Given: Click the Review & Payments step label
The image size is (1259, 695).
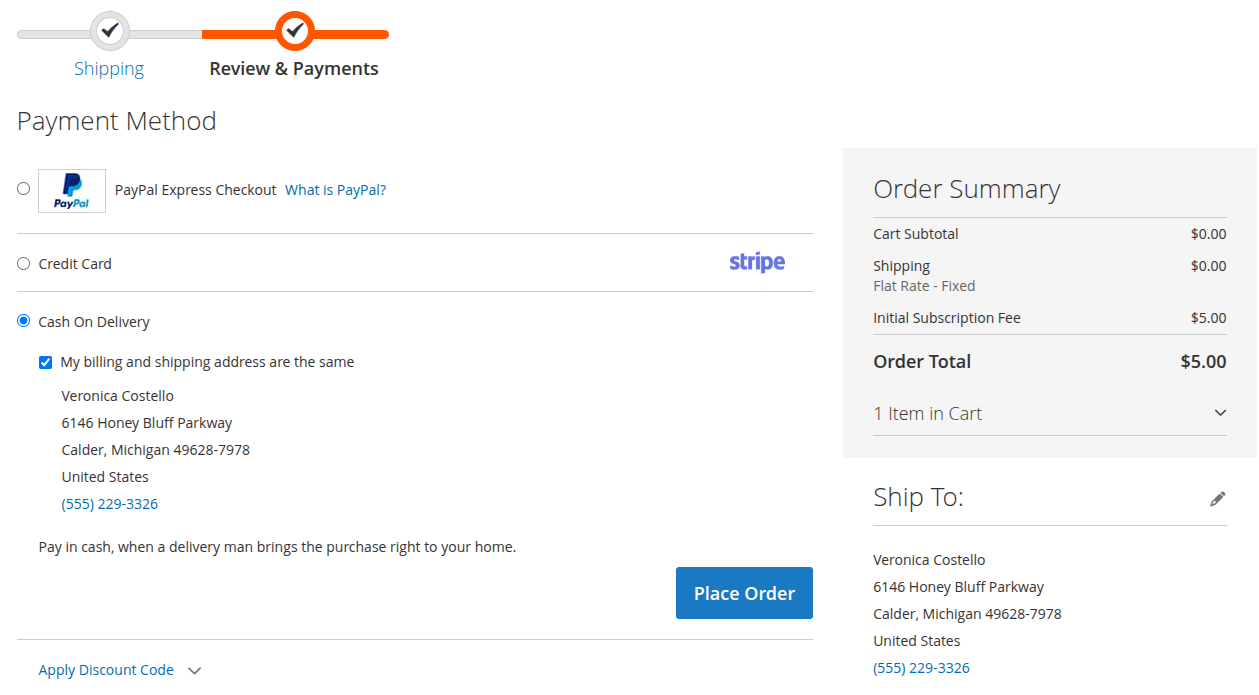Looking at the screenshot, I should point(294,69).
